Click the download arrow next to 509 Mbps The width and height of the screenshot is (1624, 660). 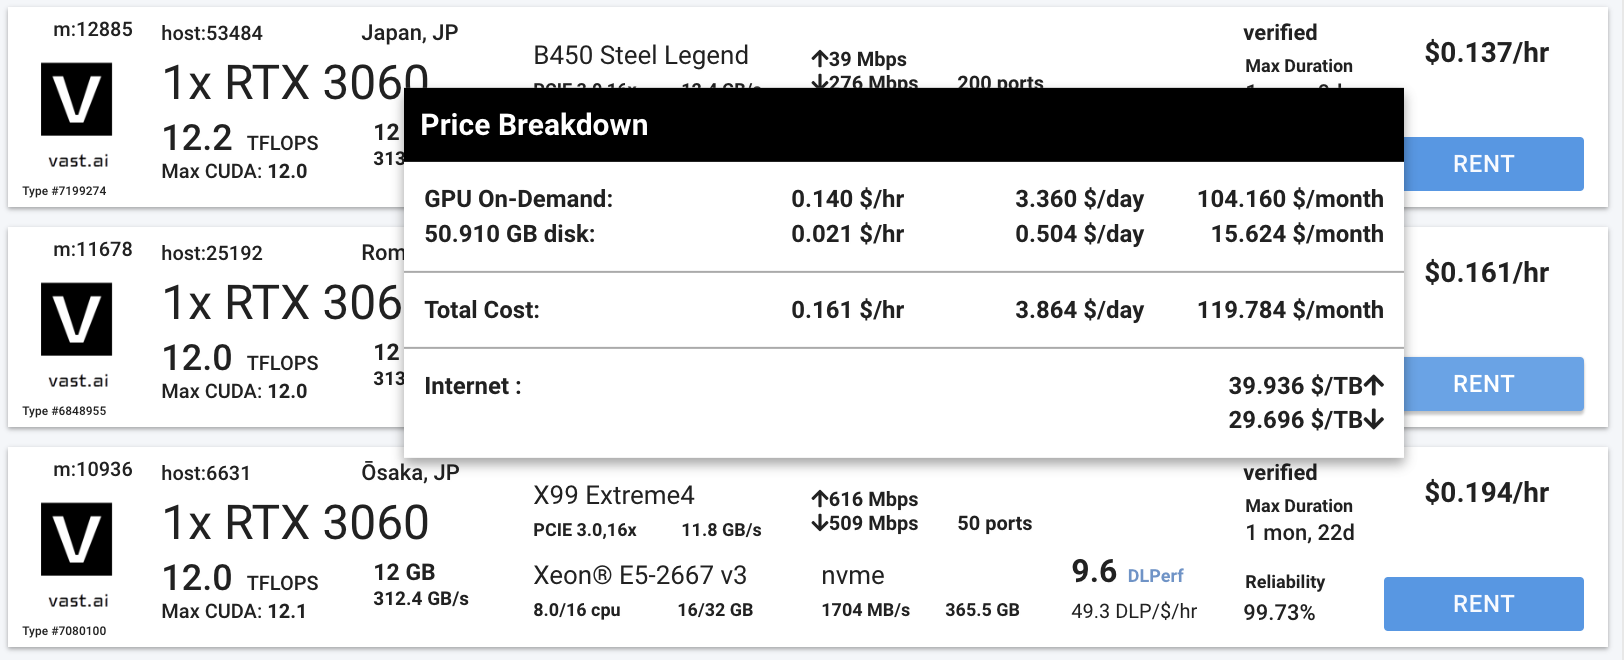click(x=820, y=523)
